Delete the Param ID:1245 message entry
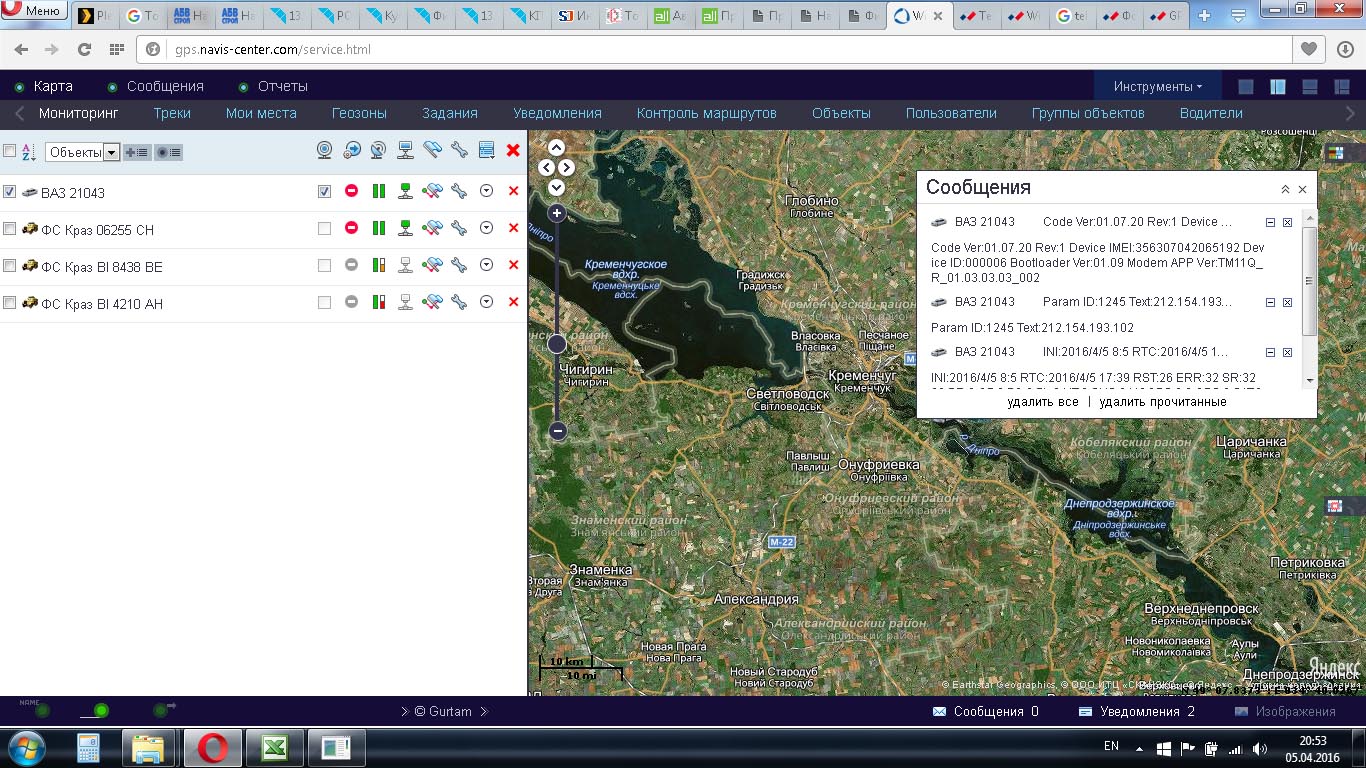Screen dimensions: 1366x768 click(1288, 302)
